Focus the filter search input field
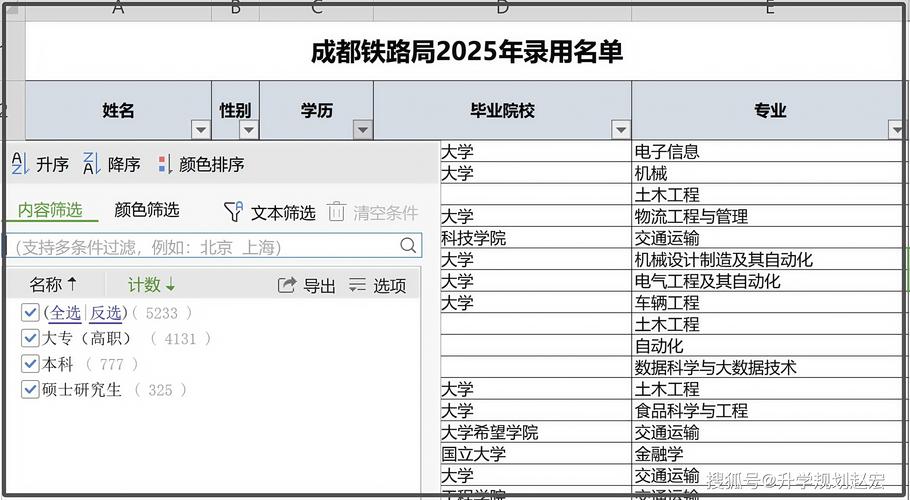 coord(212,246)
